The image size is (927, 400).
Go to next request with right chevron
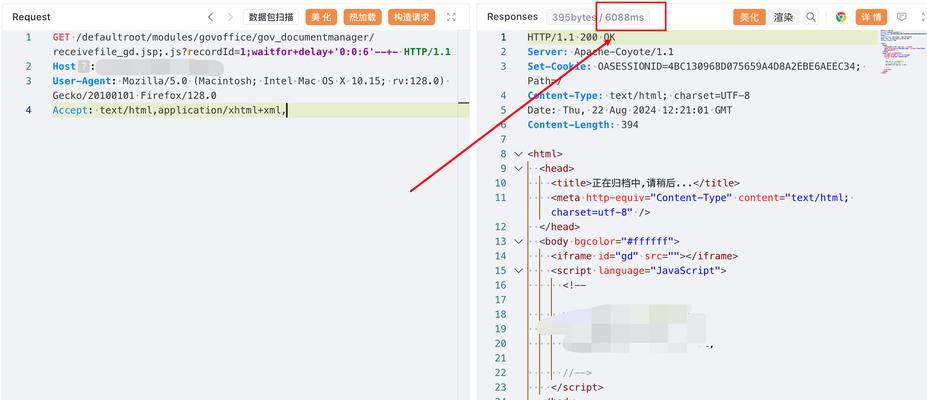tap(231, 17)
